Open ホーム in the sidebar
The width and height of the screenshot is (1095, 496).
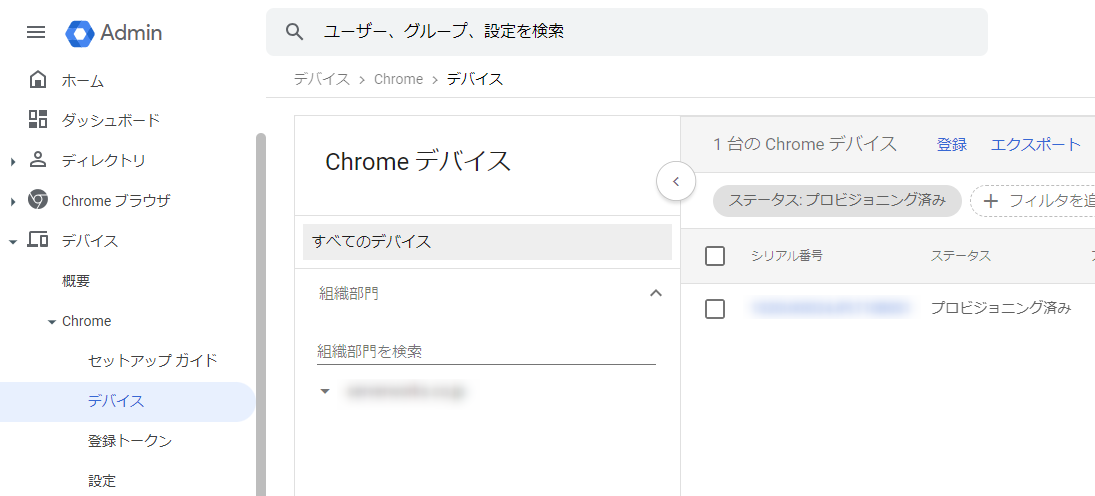(x=82, y=81)
